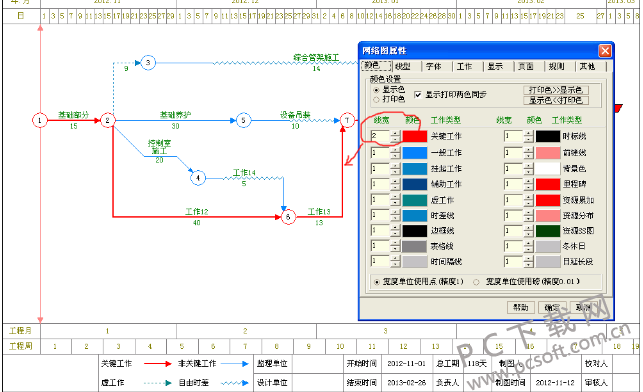Click node 7 circle next to dialog
Screen dimensions: 643x392
(347, 121)
